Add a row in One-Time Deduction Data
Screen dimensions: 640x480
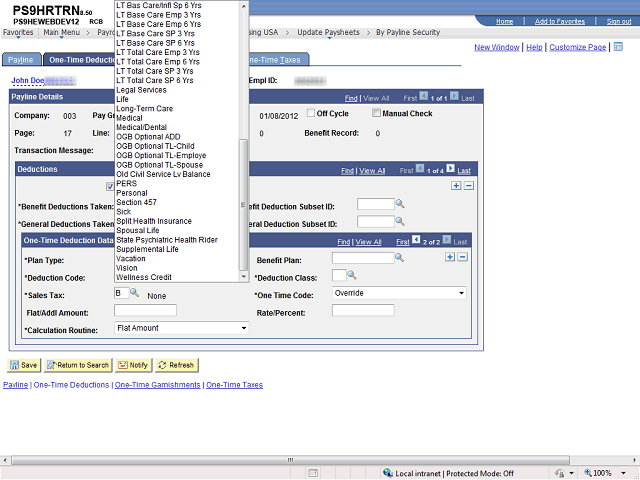click(450, 257)
